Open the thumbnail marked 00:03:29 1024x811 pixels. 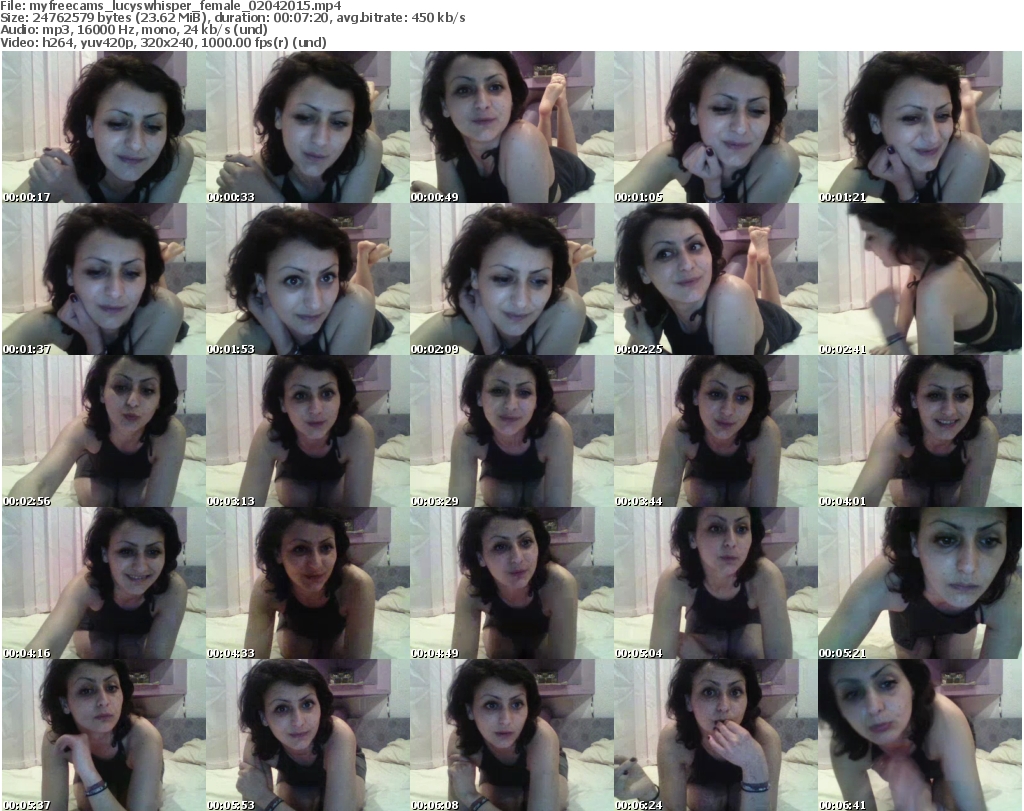click(511, 432)
